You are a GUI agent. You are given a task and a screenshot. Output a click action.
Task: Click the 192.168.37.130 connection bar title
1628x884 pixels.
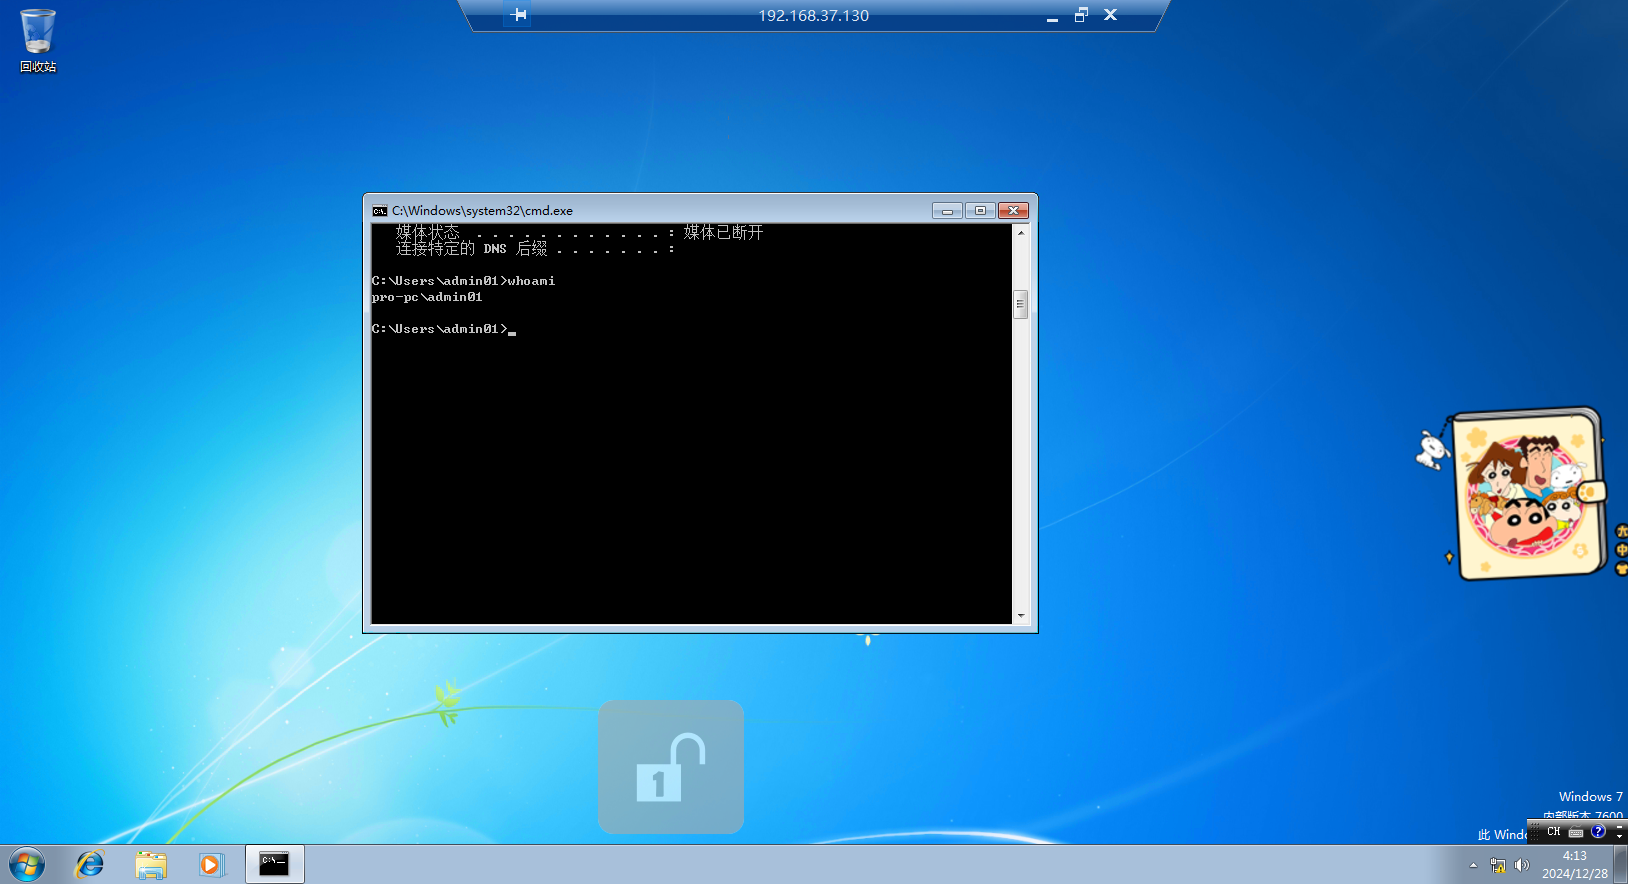pos(813,16)
